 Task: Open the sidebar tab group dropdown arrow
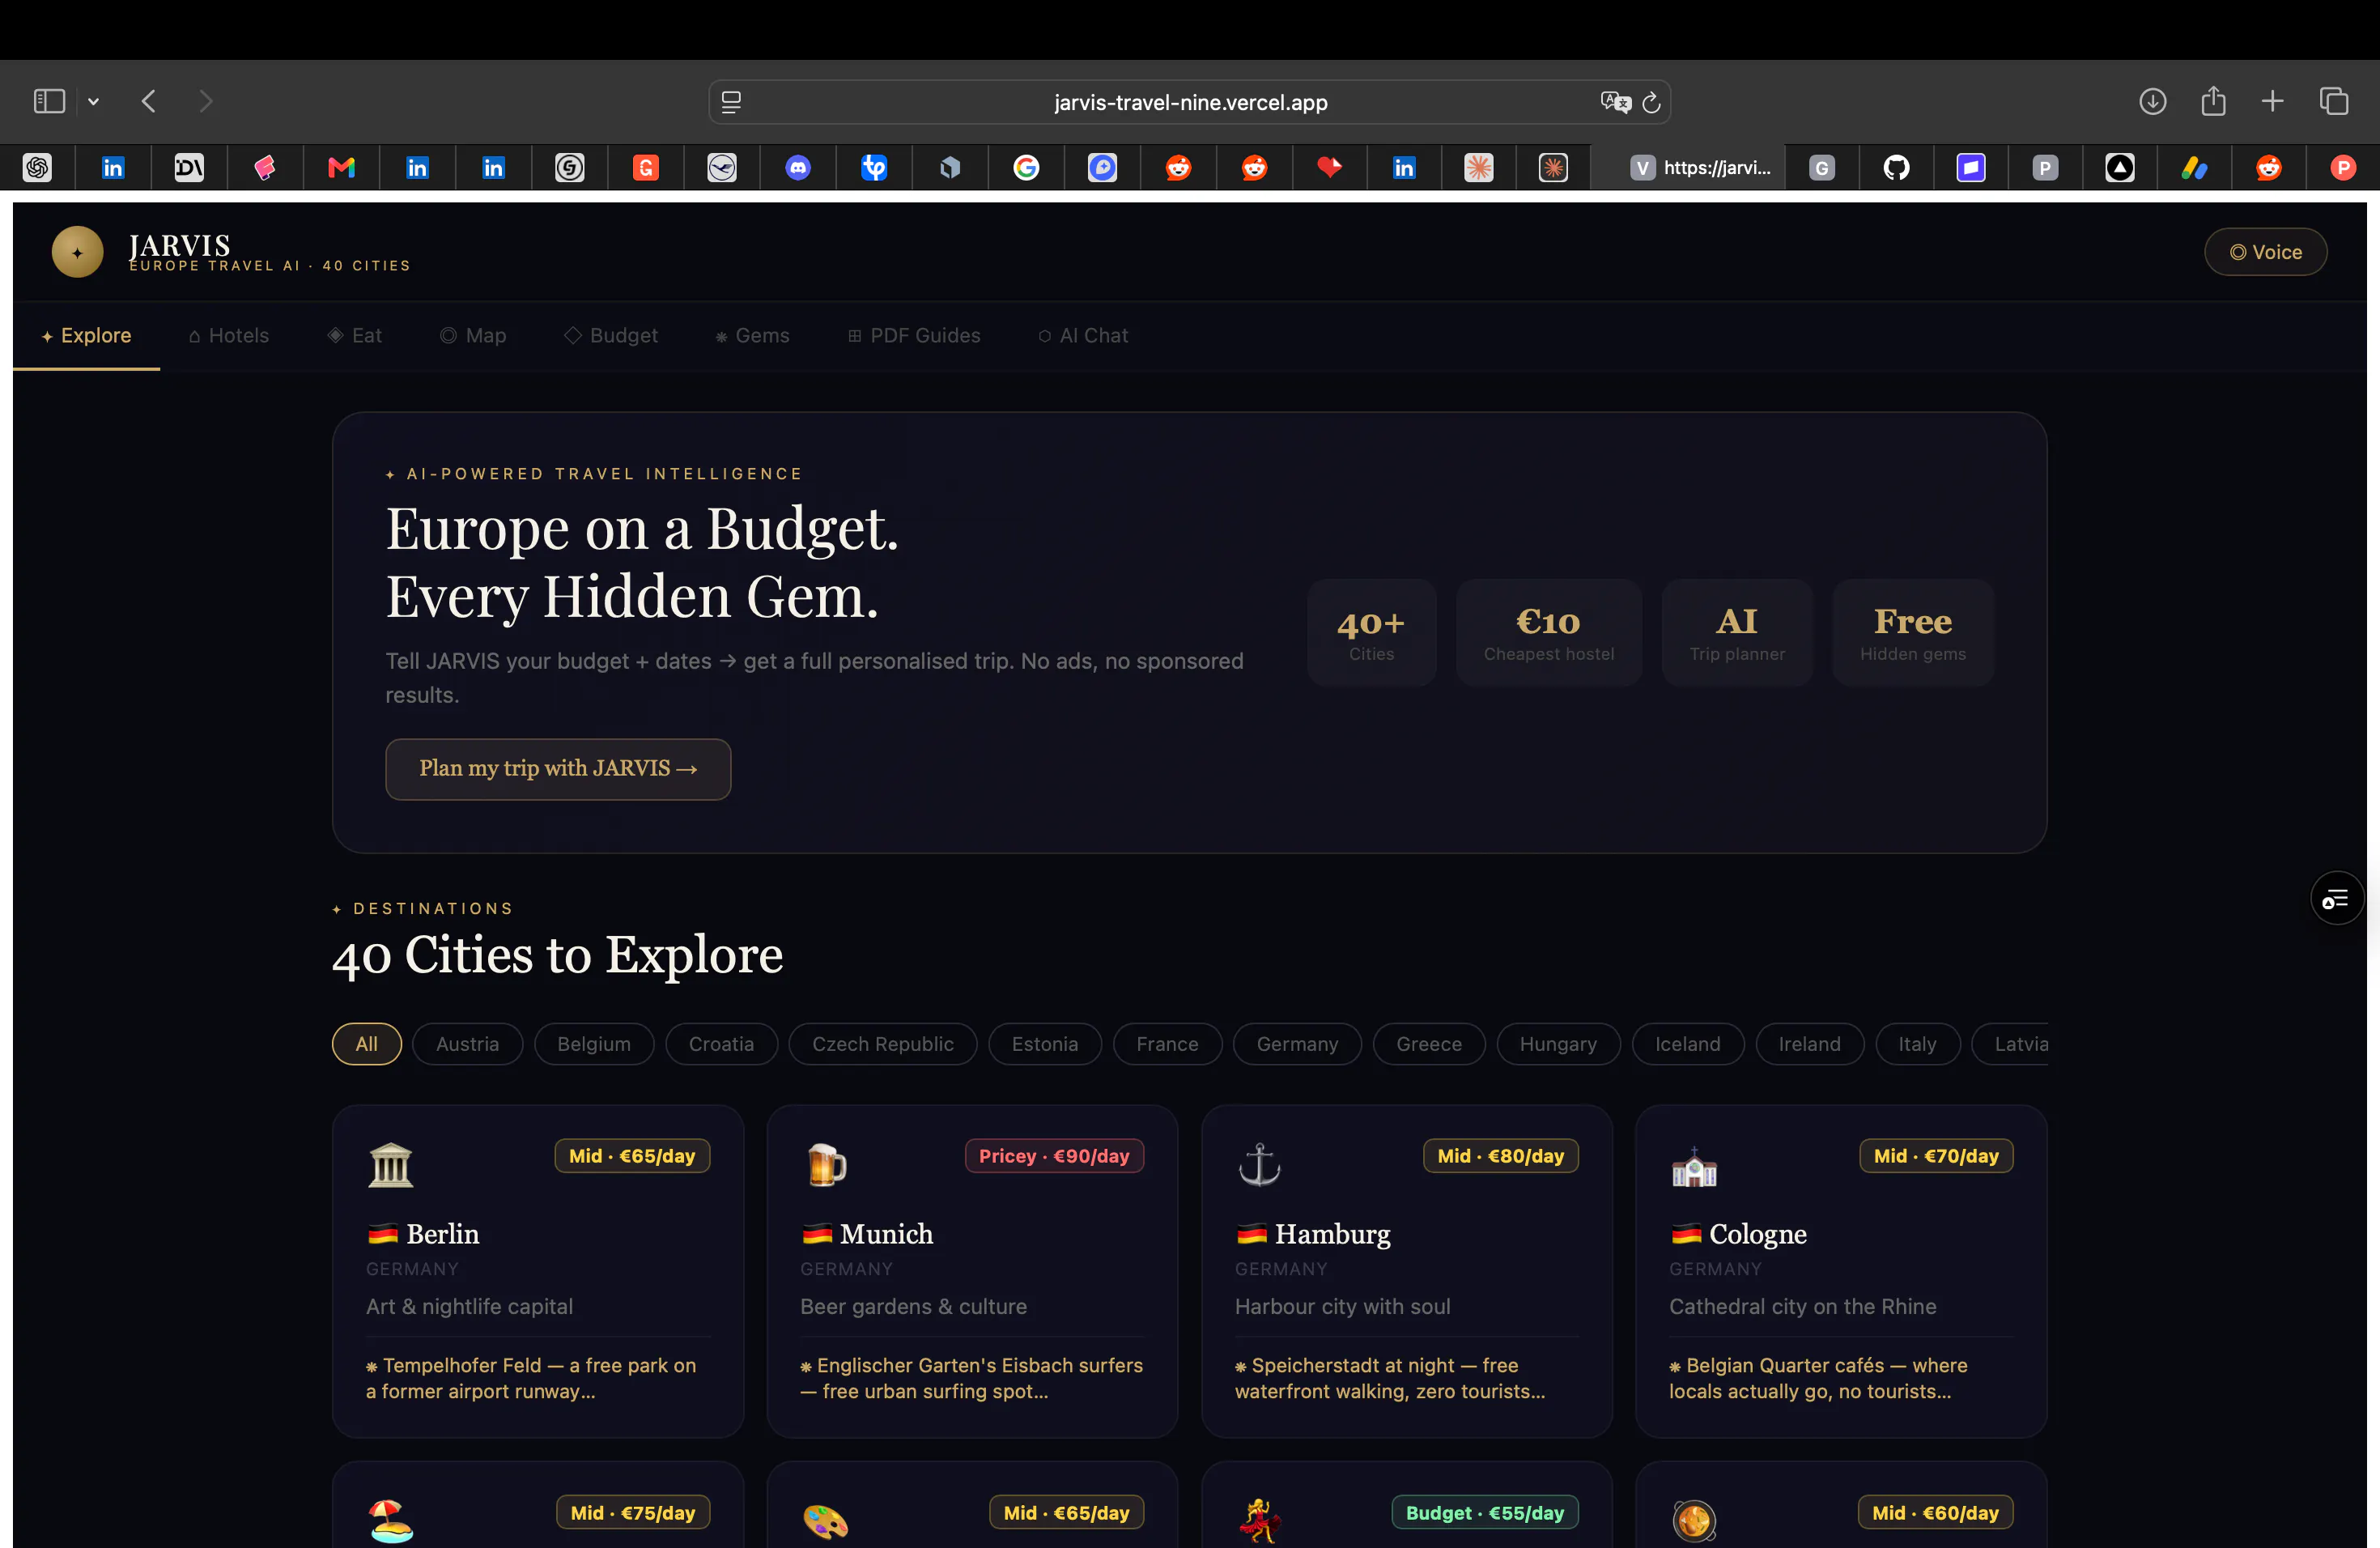point(93,101)
